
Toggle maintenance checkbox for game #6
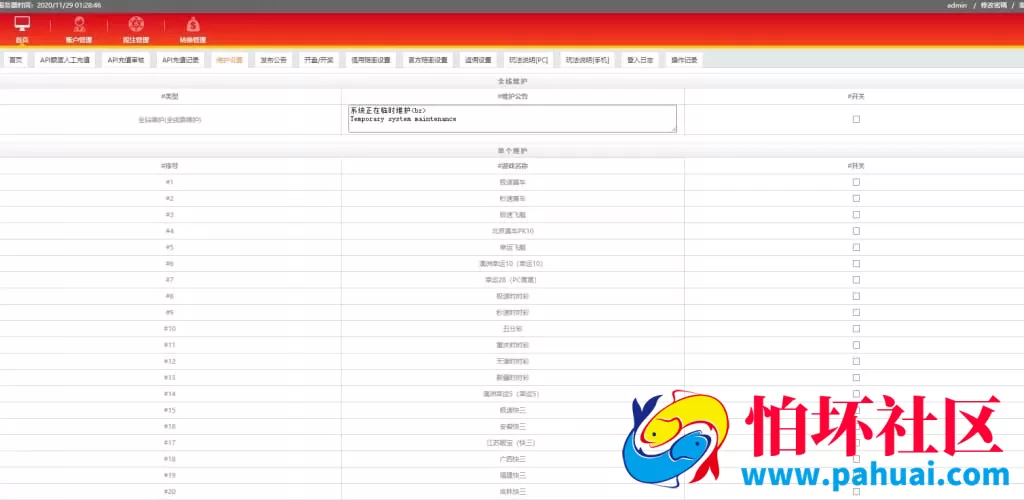tap(856, 264)
